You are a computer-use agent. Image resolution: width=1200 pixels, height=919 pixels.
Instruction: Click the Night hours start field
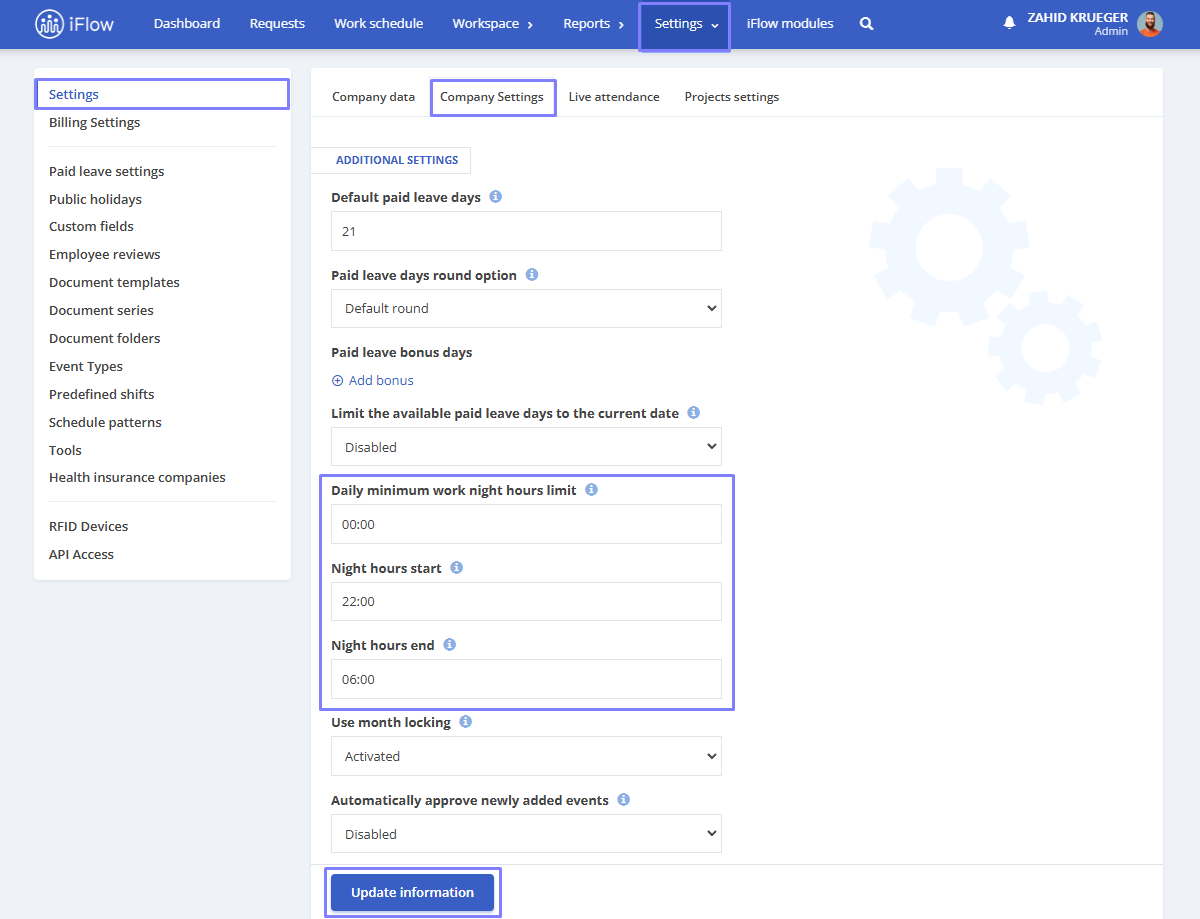click(526, 601)
